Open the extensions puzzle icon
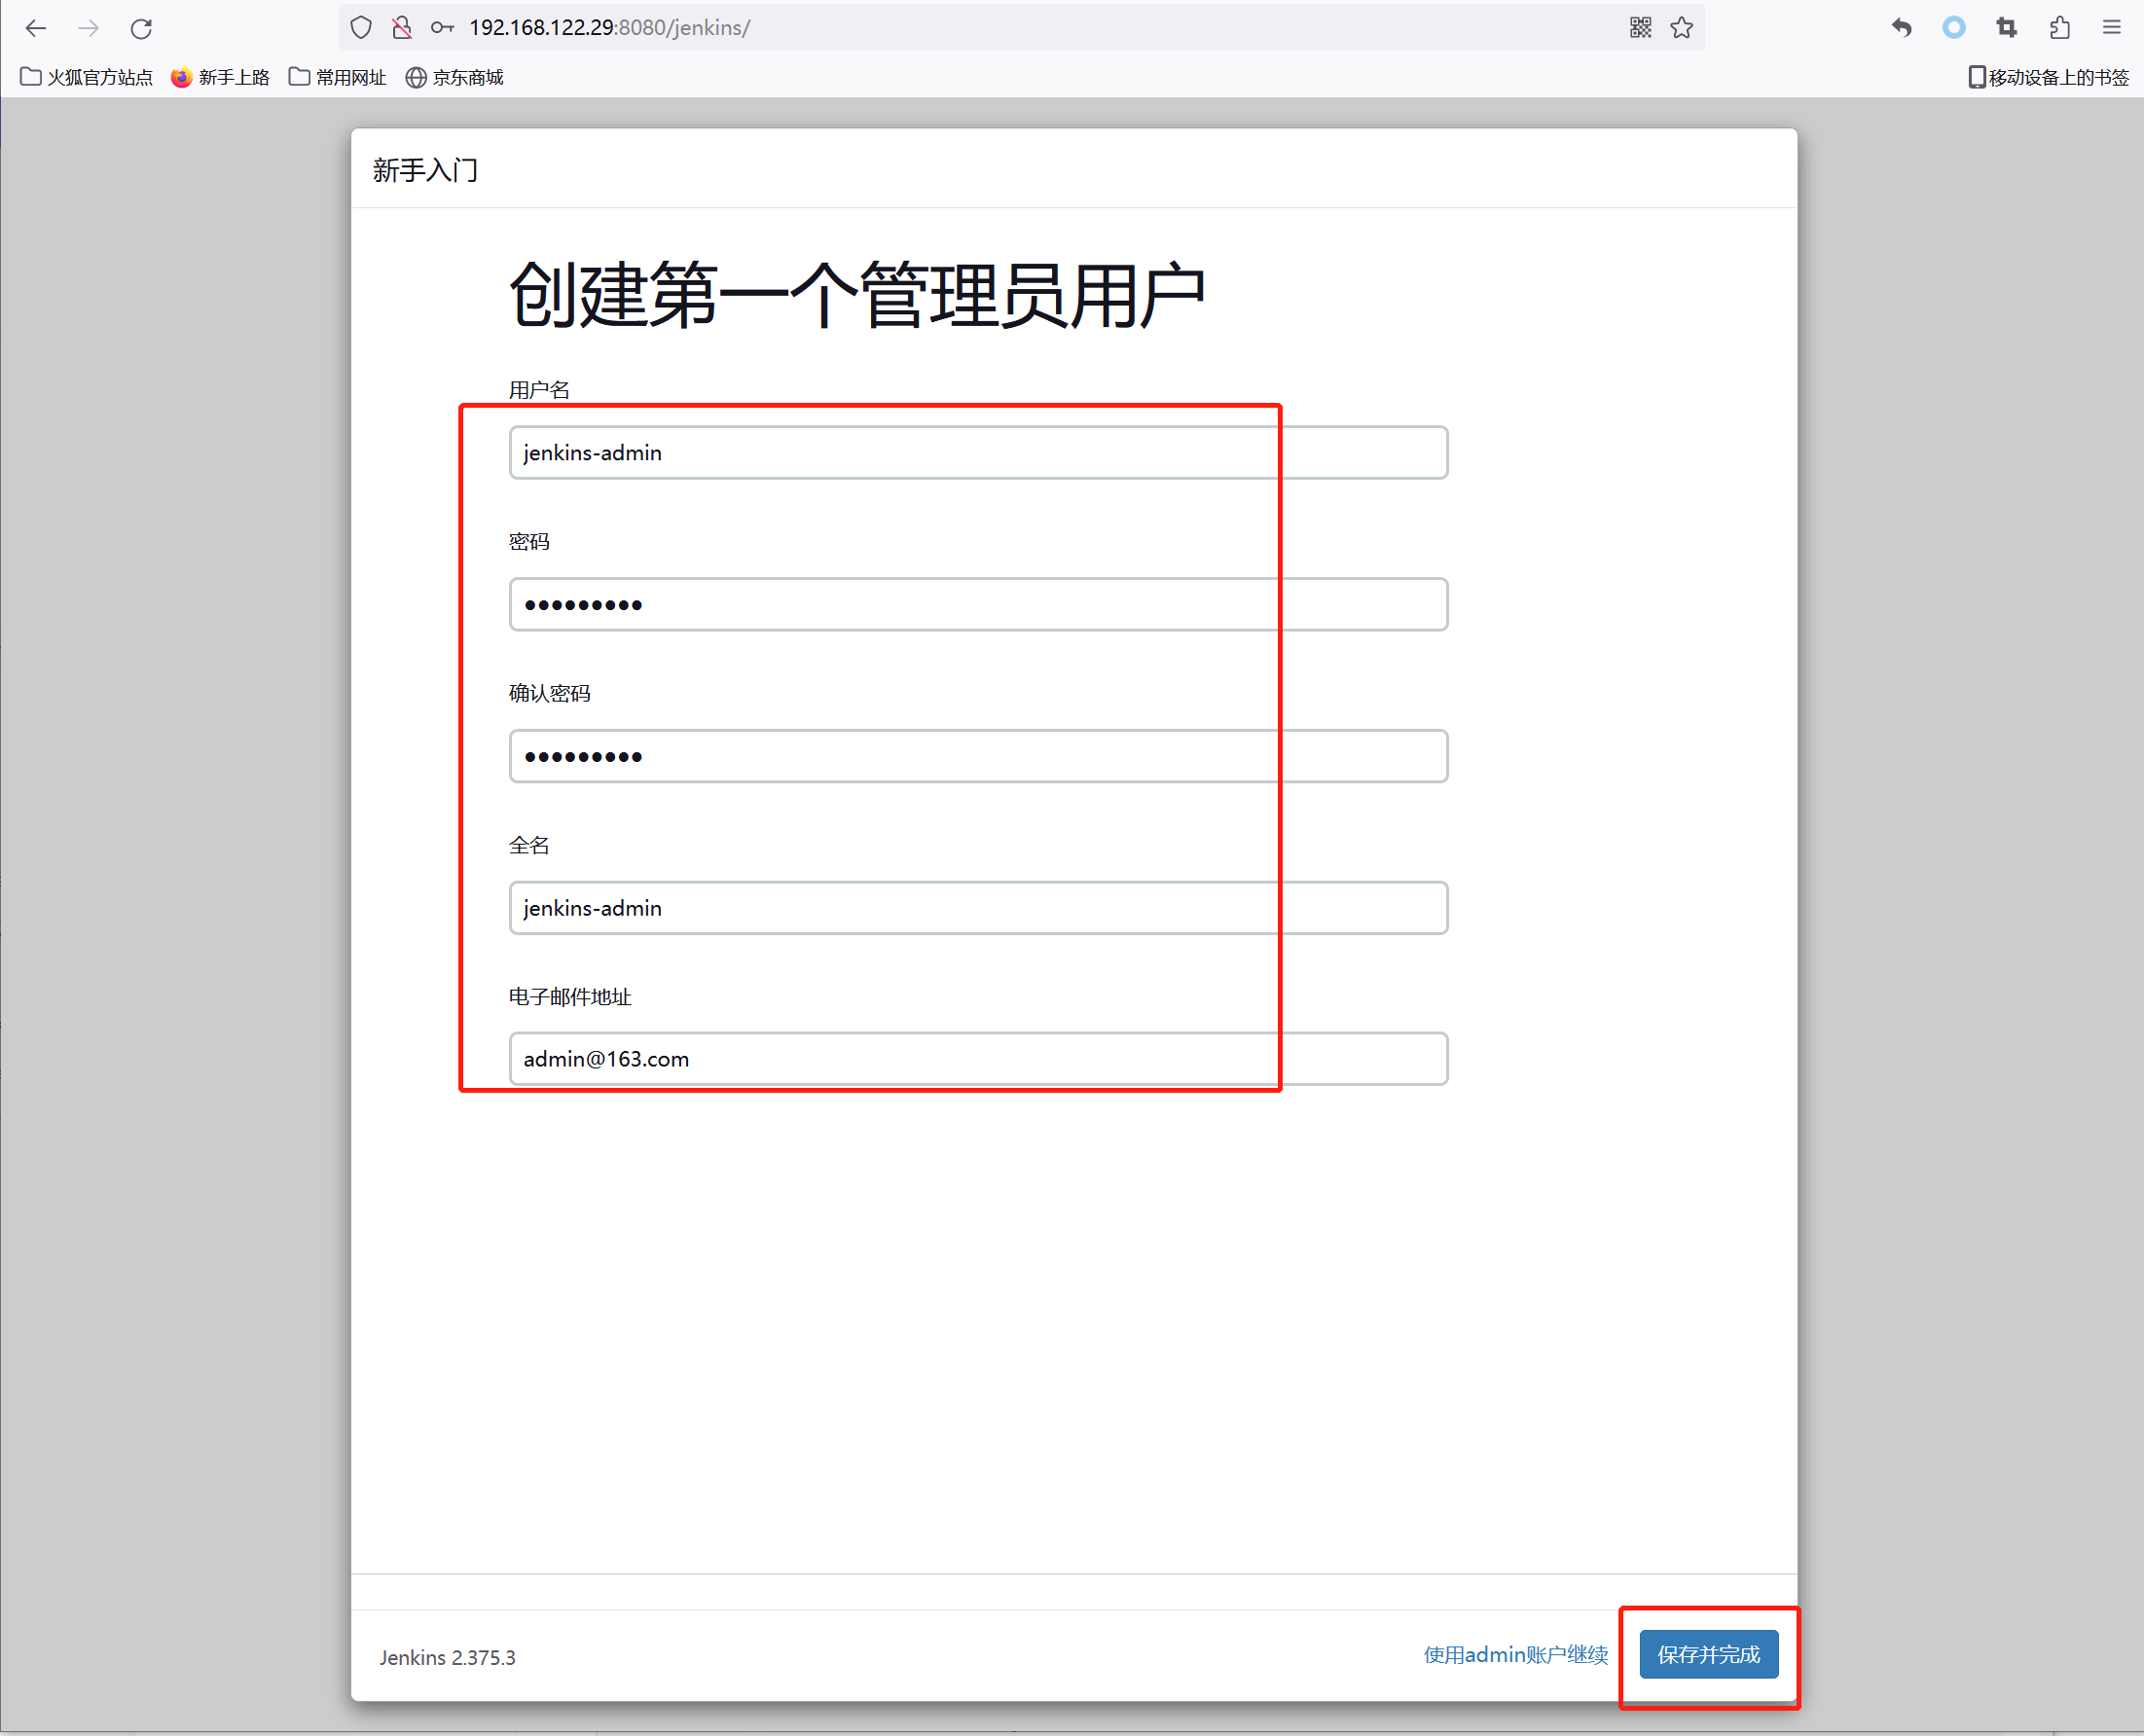Screen dimensions: 2144x1736 point(2059,28)
